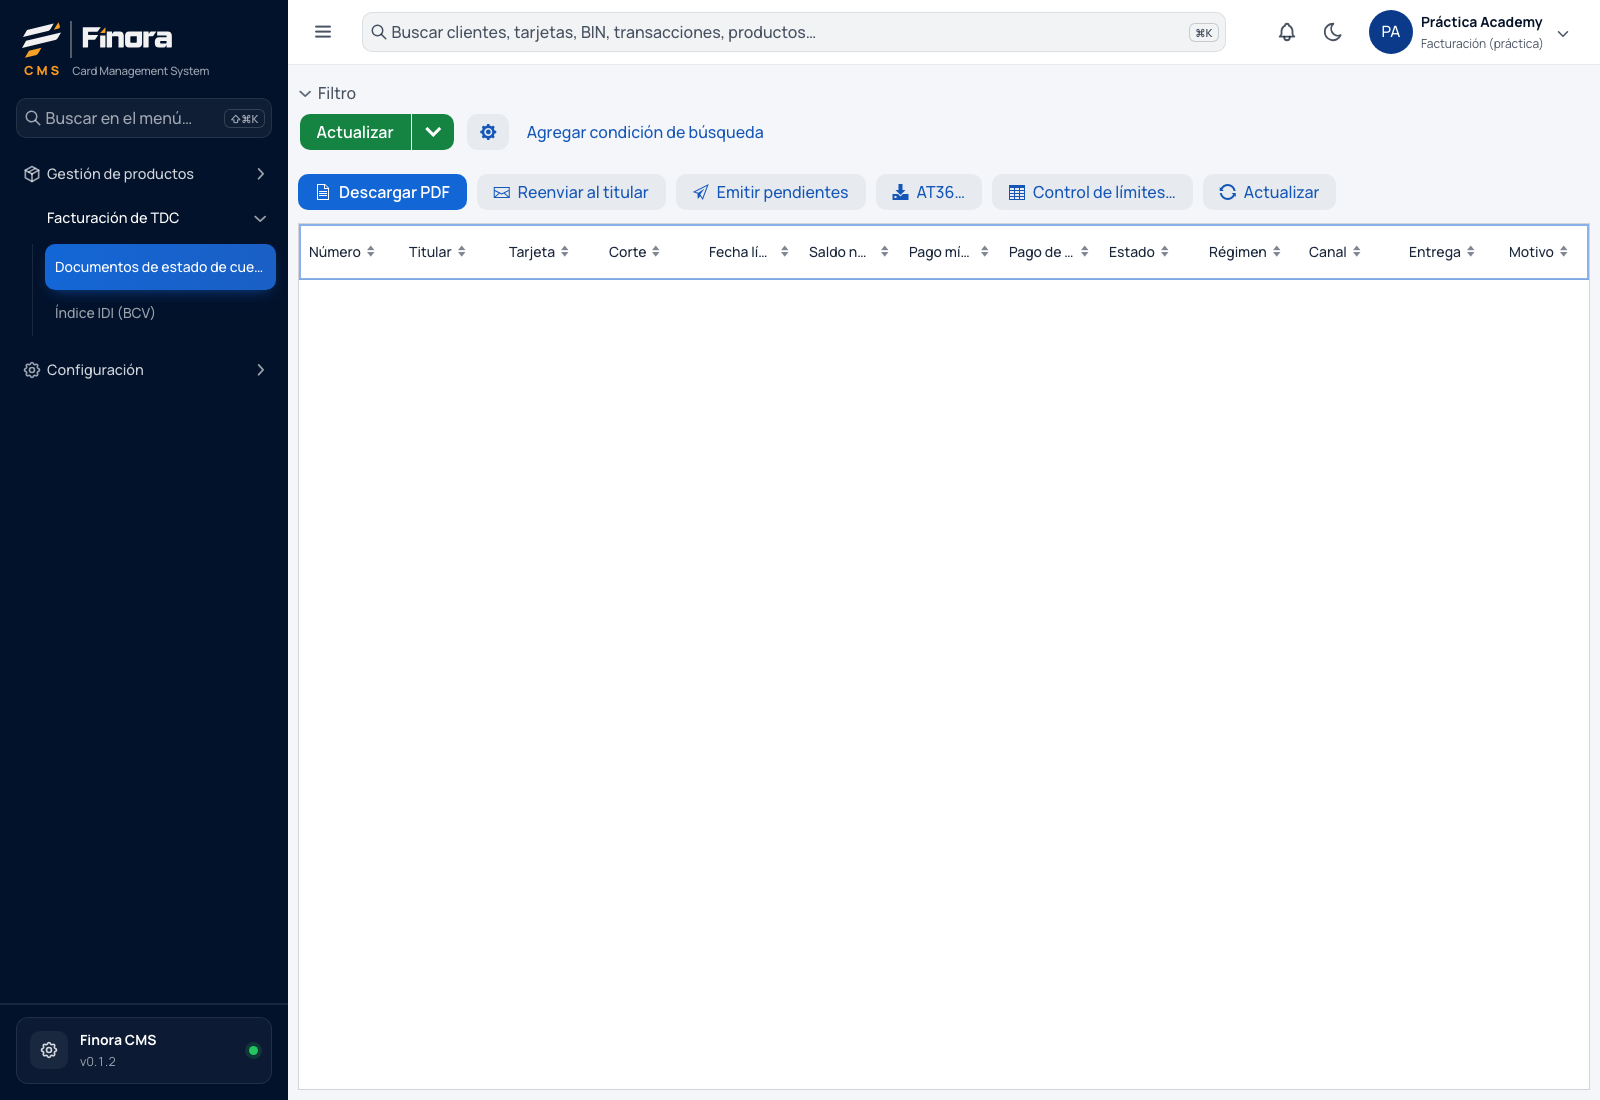Click the PA user avatar

pos(1390,32)
